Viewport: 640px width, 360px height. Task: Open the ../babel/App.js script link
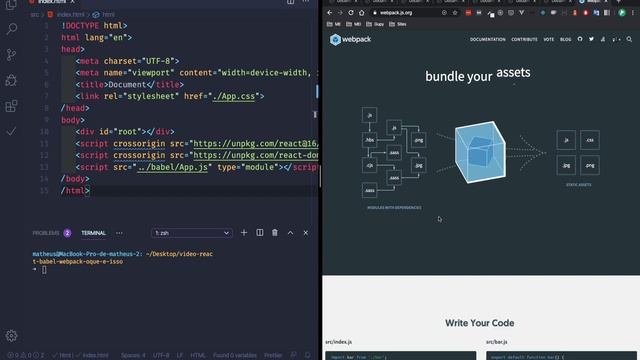(x=172, y=167)
